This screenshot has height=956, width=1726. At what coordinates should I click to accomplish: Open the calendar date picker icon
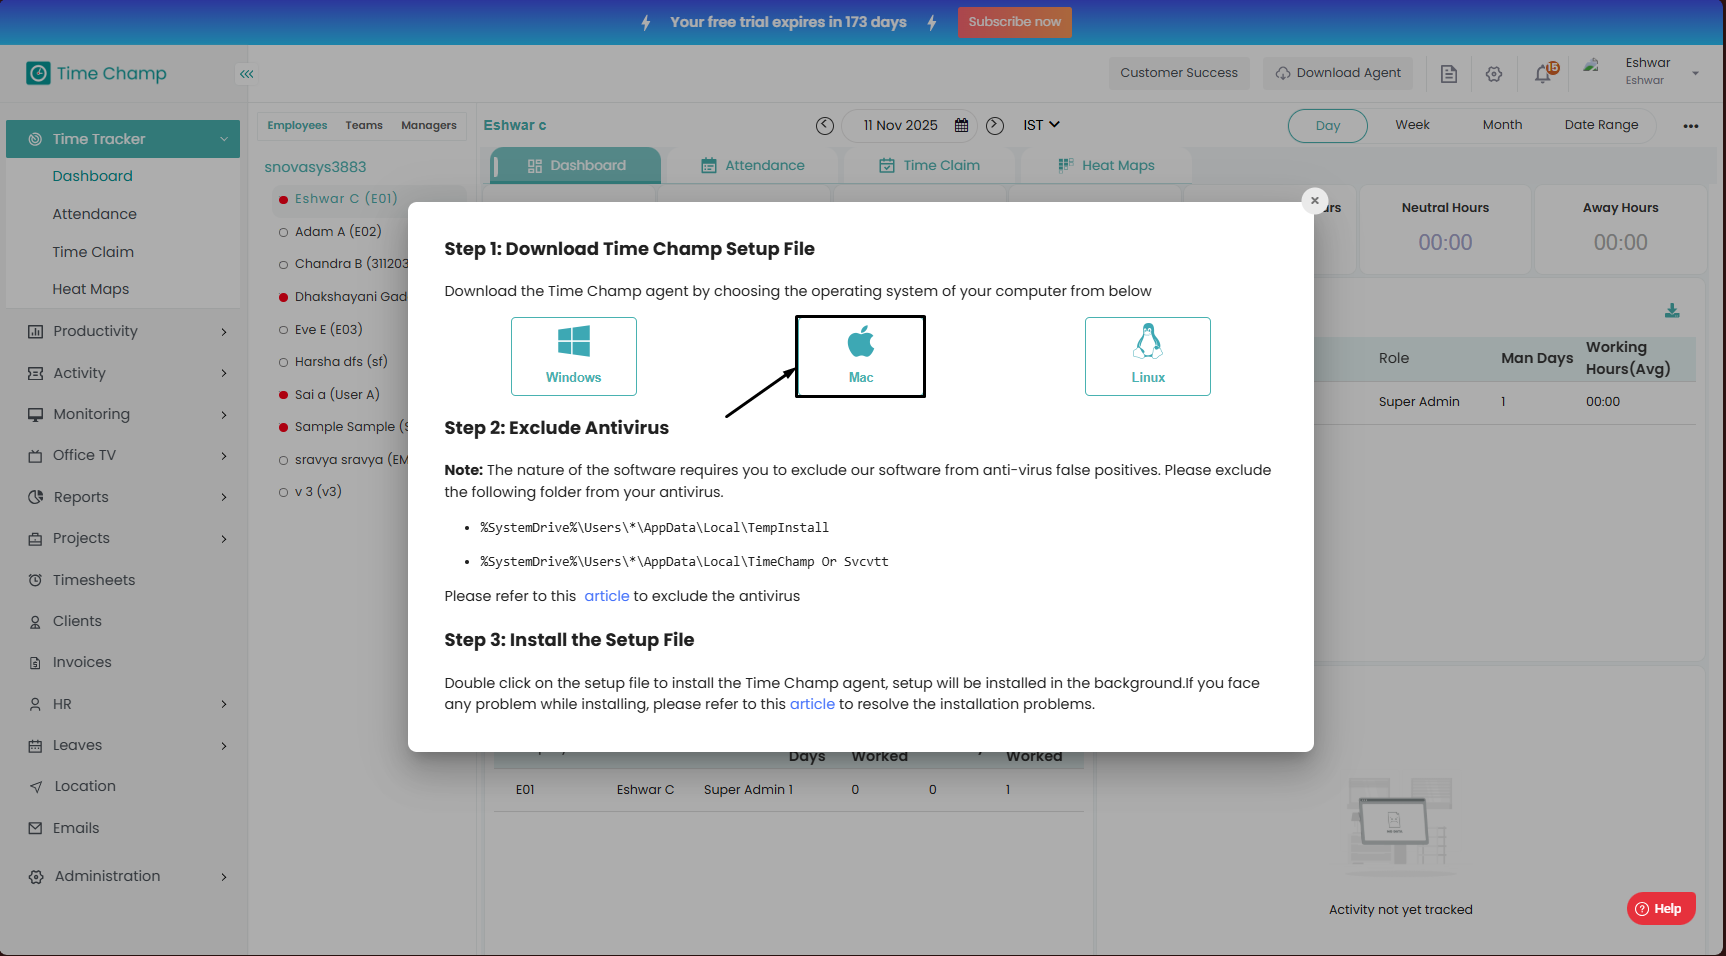tap(962, 125)
